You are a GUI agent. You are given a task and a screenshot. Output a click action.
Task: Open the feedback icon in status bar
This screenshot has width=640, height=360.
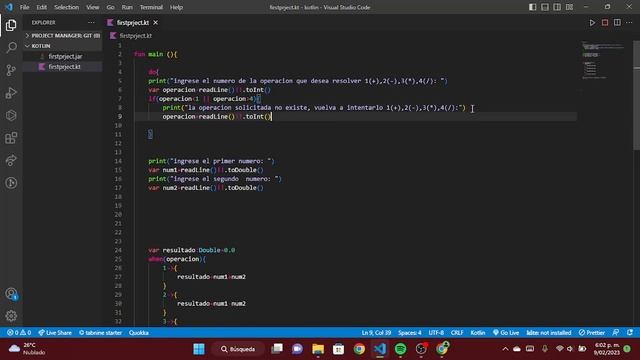[x=616, y=333]
